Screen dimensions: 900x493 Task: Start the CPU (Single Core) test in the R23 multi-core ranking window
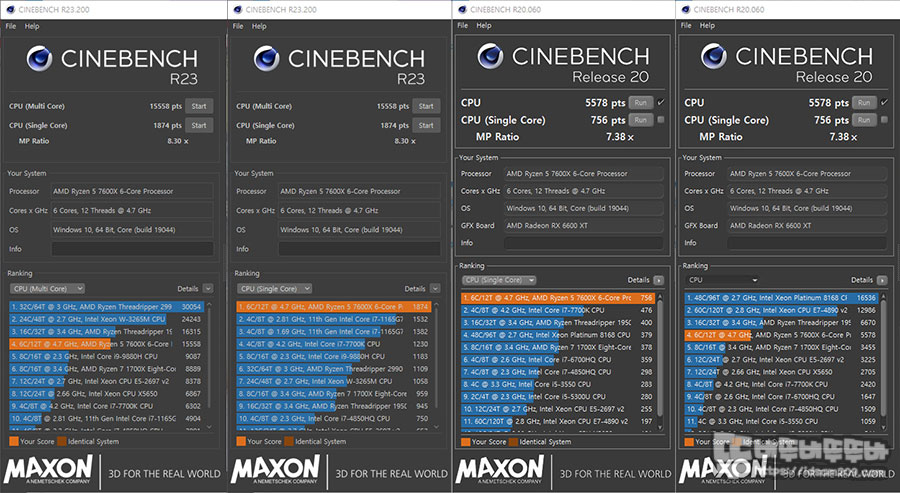coord(199,125)
